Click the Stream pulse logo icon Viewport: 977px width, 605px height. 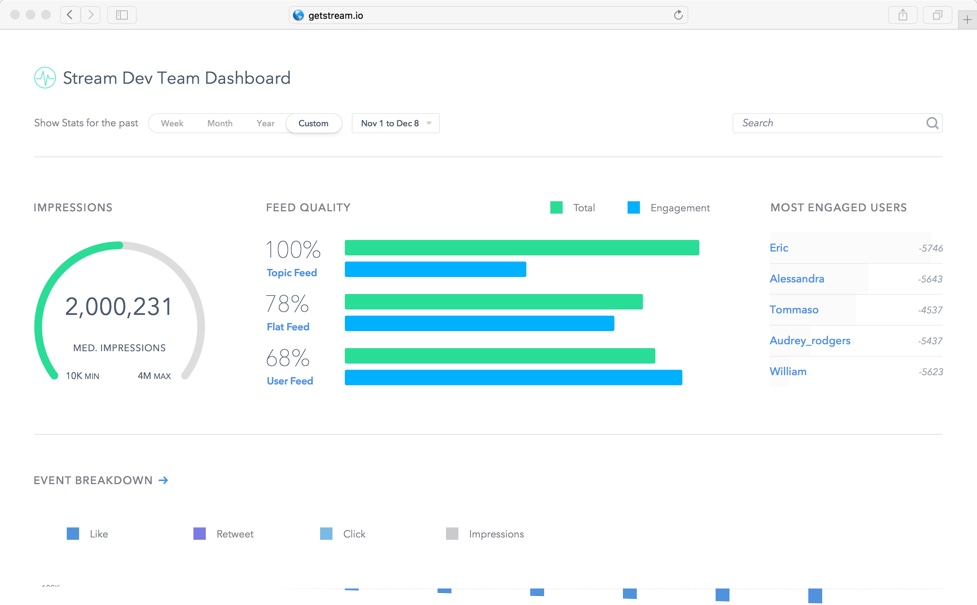(x=45, y=78)
